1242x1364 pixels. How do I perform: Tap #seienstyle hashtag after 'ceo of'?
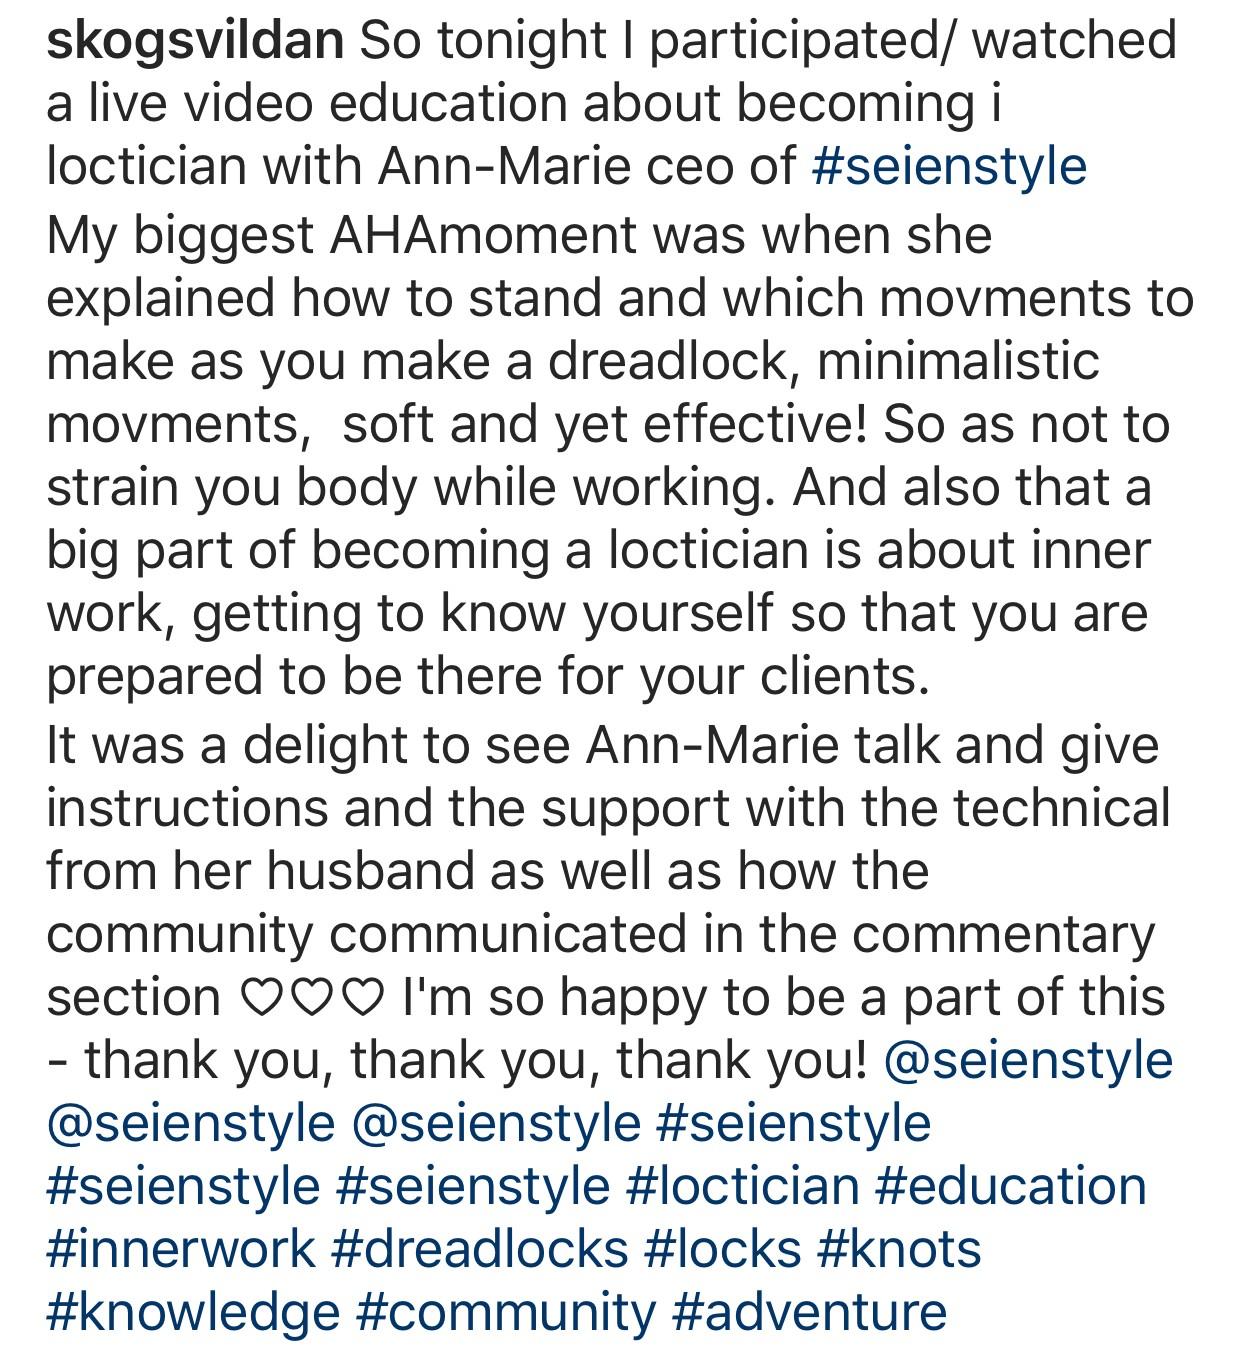coord(949,167)
